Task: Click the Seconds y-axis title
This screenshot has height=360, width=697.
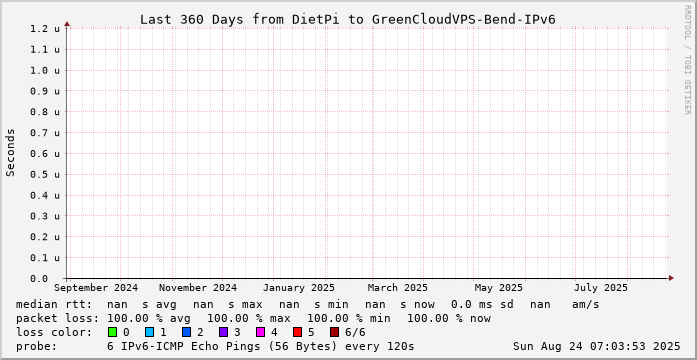Action: click(x=11, y=152)
